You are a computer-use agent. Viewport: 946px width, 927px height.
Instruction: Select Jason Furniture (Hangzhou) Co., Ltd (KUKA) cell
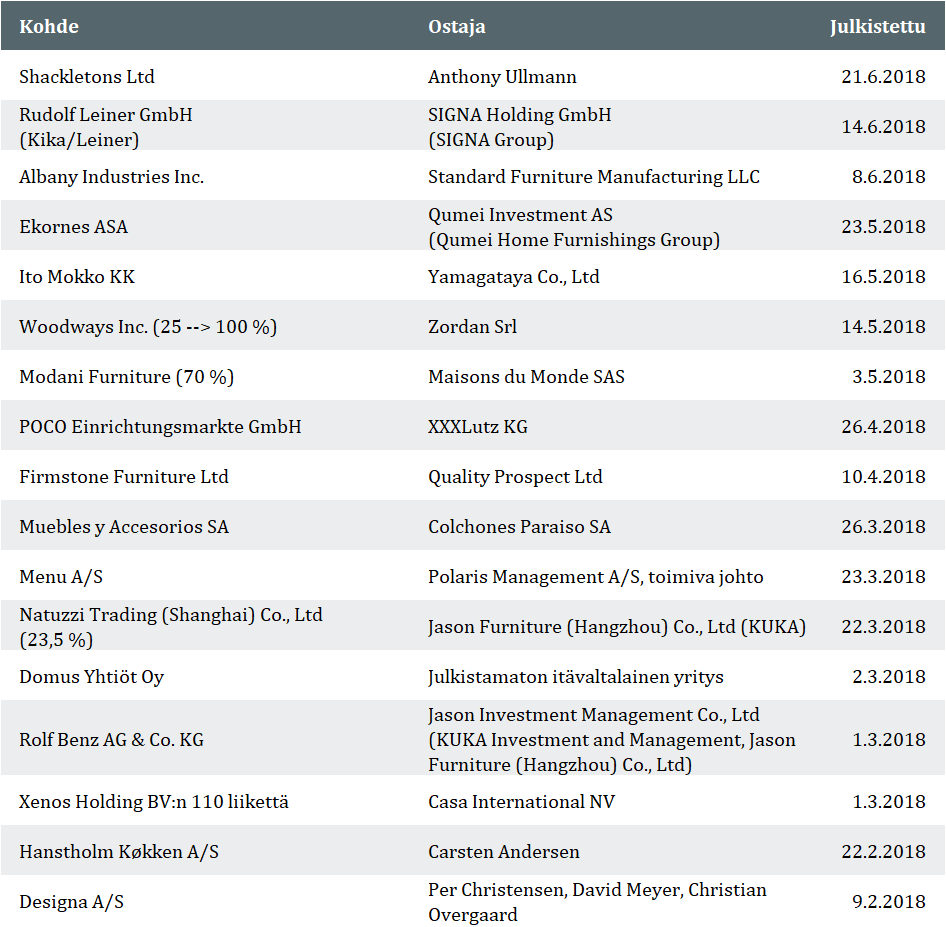617,627
